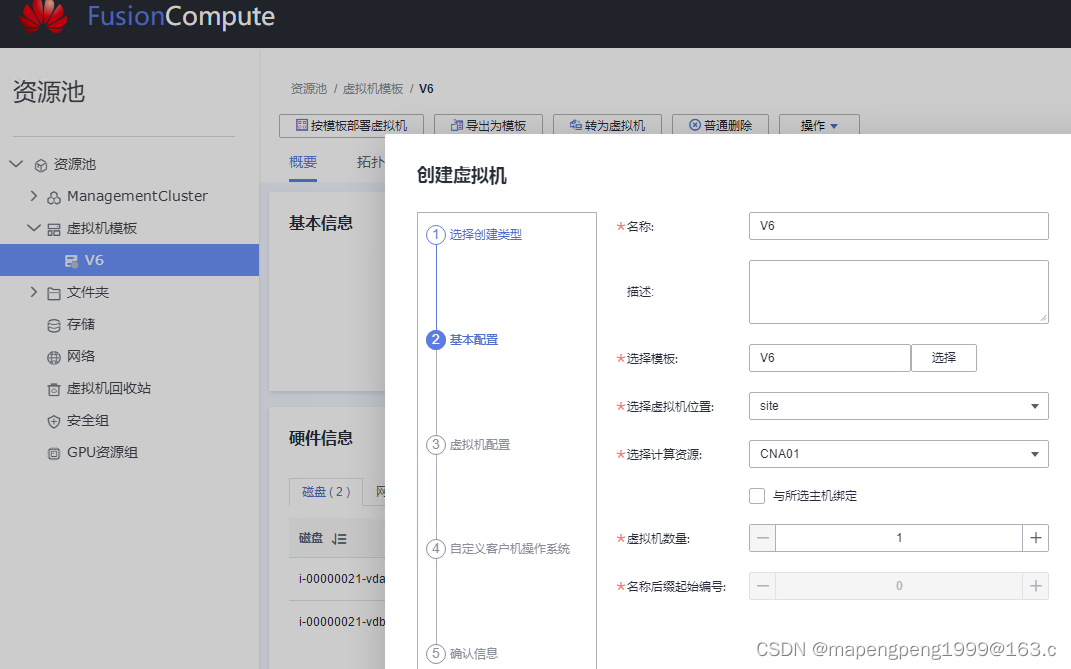
Task: Select 虚拟机回收站 in sidebar
Action: tap(109, 389)
